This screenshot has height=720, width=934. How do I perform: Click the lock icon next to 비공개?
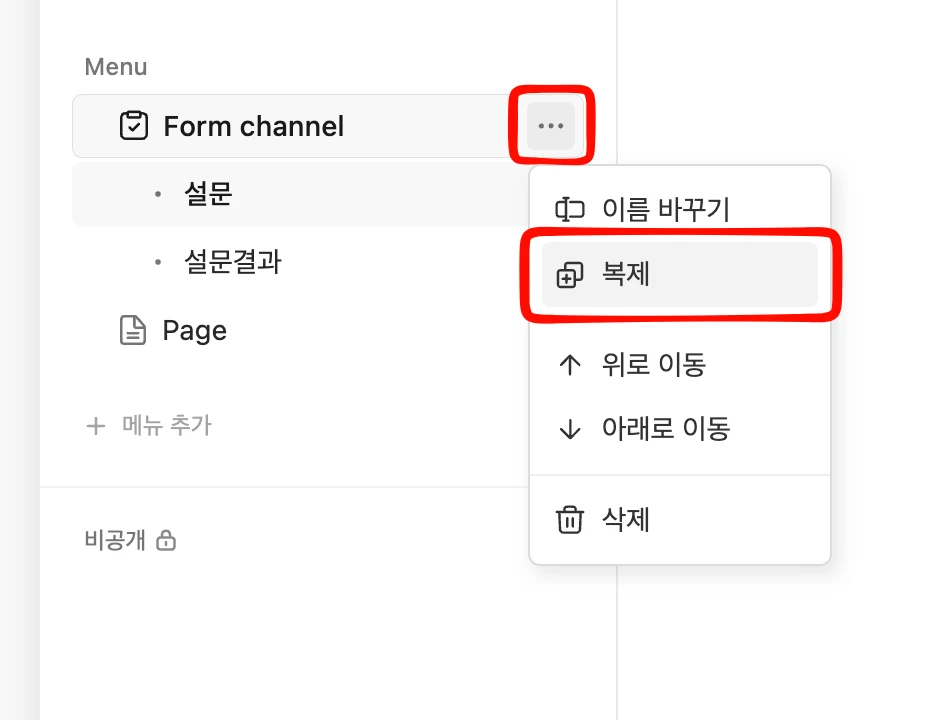point(167,541)
